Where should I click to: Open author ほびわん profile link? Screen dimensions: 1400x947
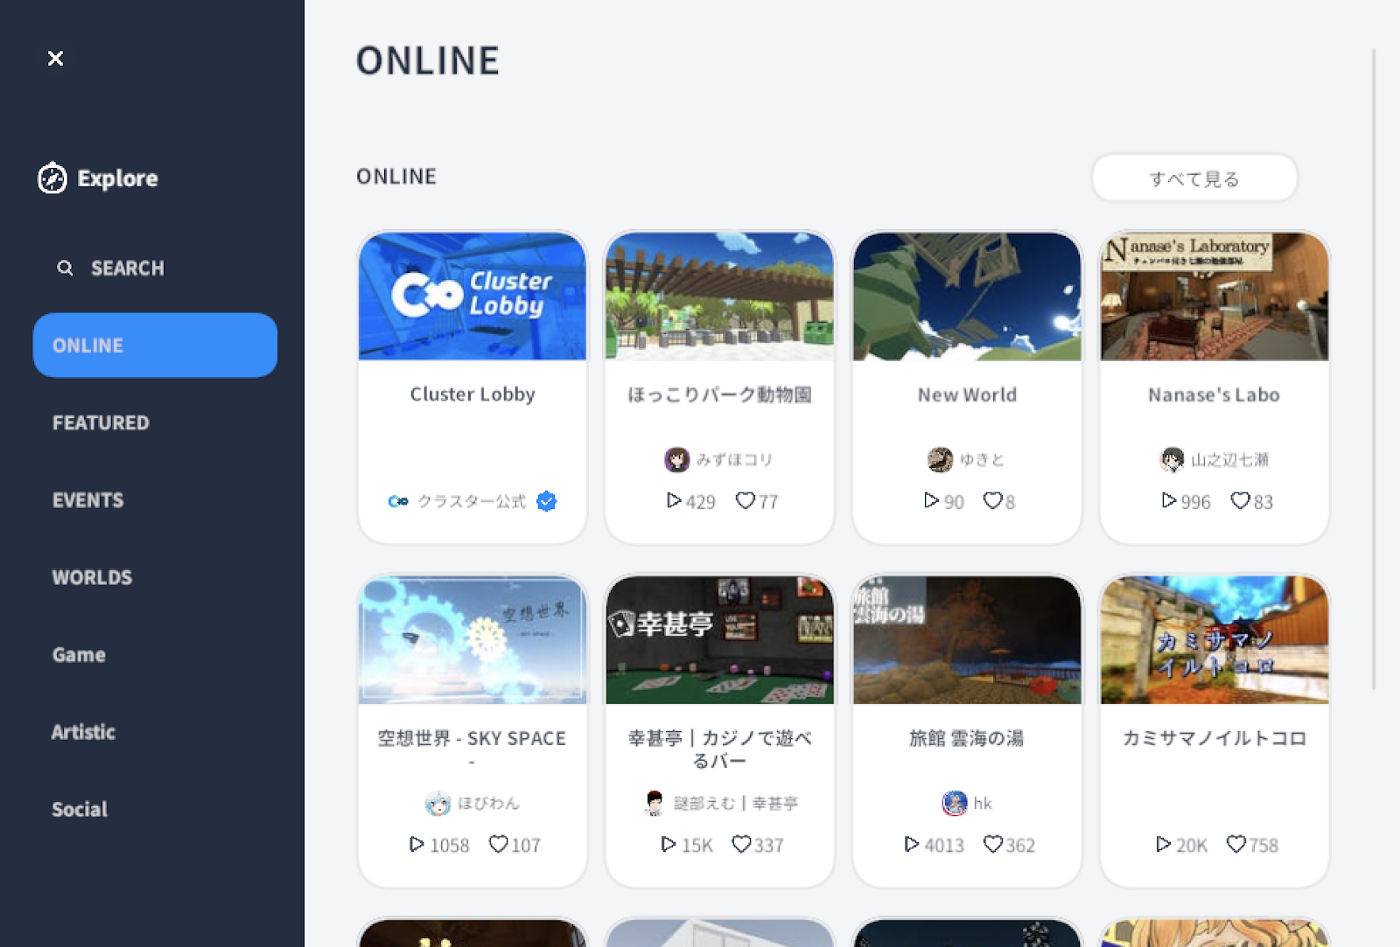tap(489, 803)
